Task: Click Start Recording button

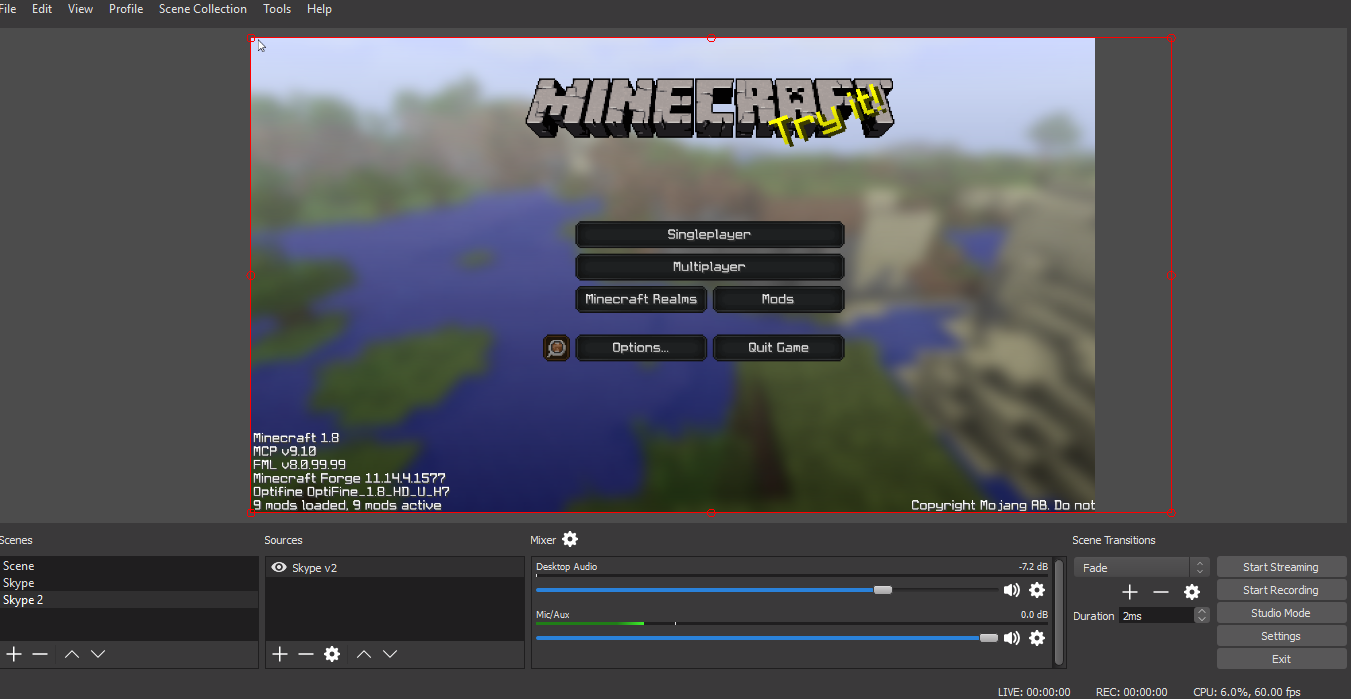Action: (x=1281, y=590)
